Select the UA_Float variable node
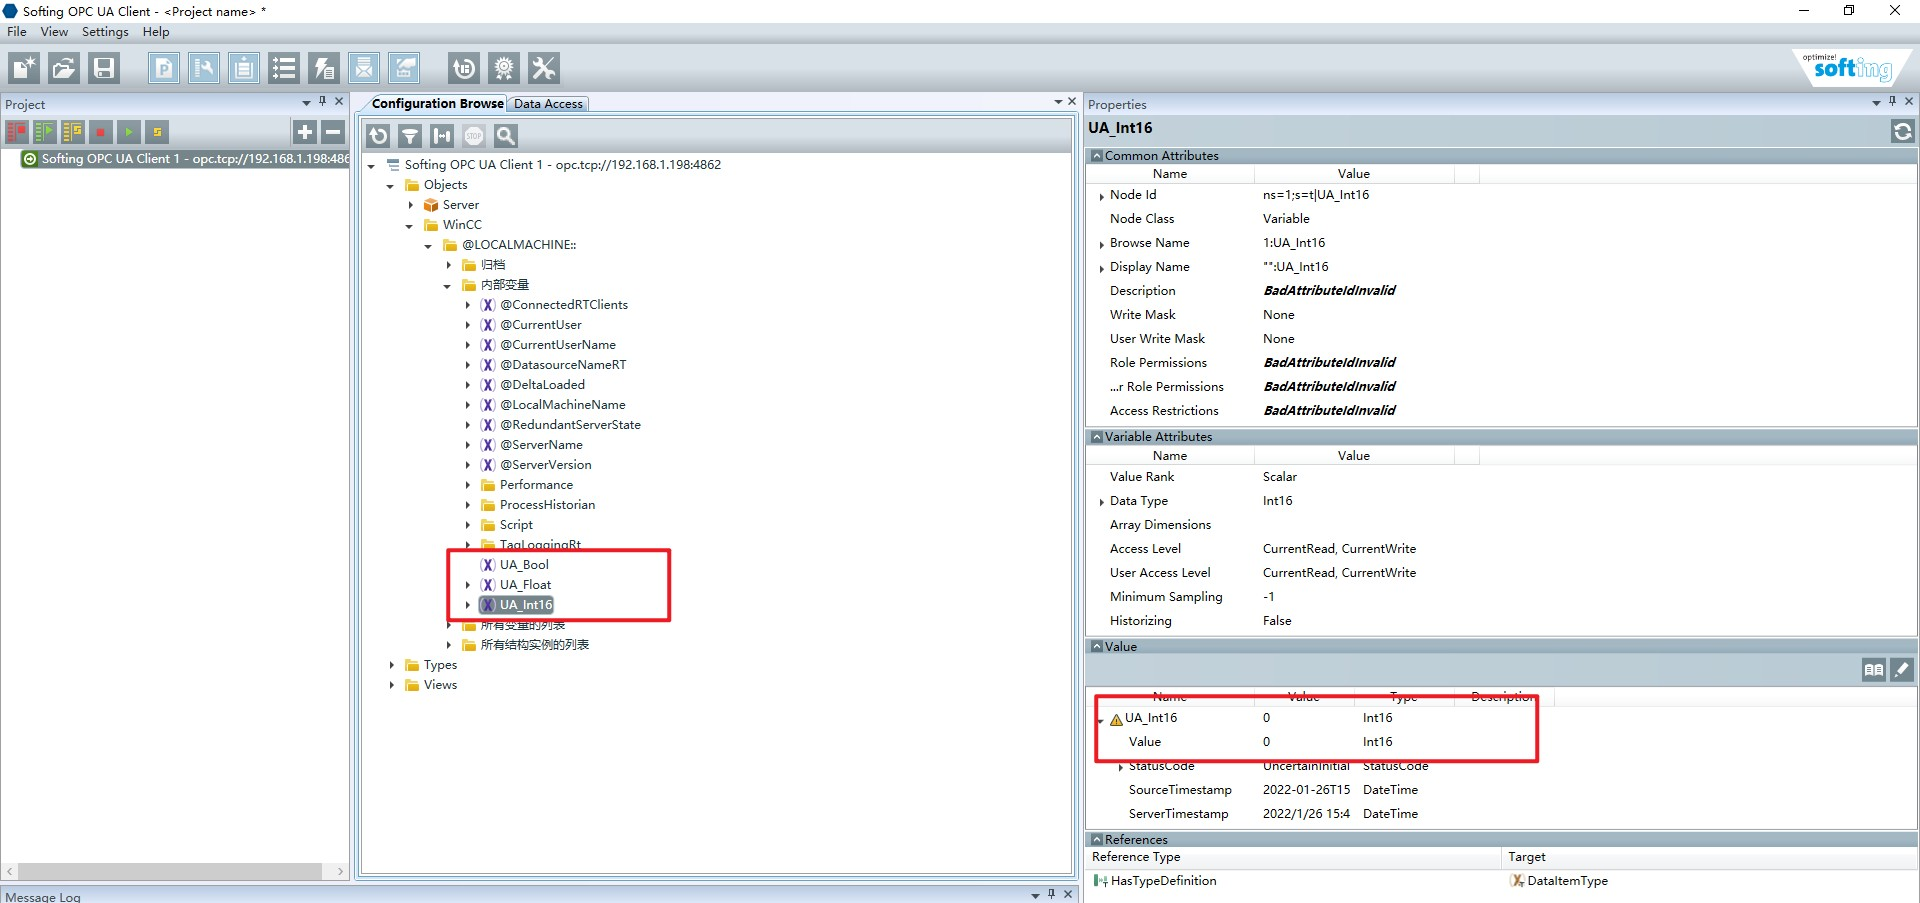1920x903 pixels. pyautogui.click(x=525, y=585)
